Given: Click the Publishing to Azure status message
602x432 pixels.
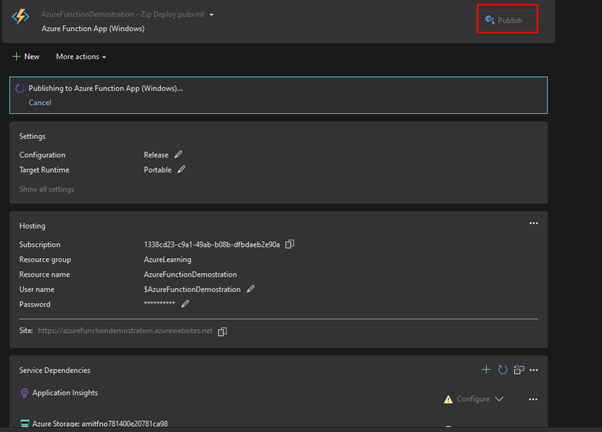Looking at the screenshot, I should (x=105, y=88).
